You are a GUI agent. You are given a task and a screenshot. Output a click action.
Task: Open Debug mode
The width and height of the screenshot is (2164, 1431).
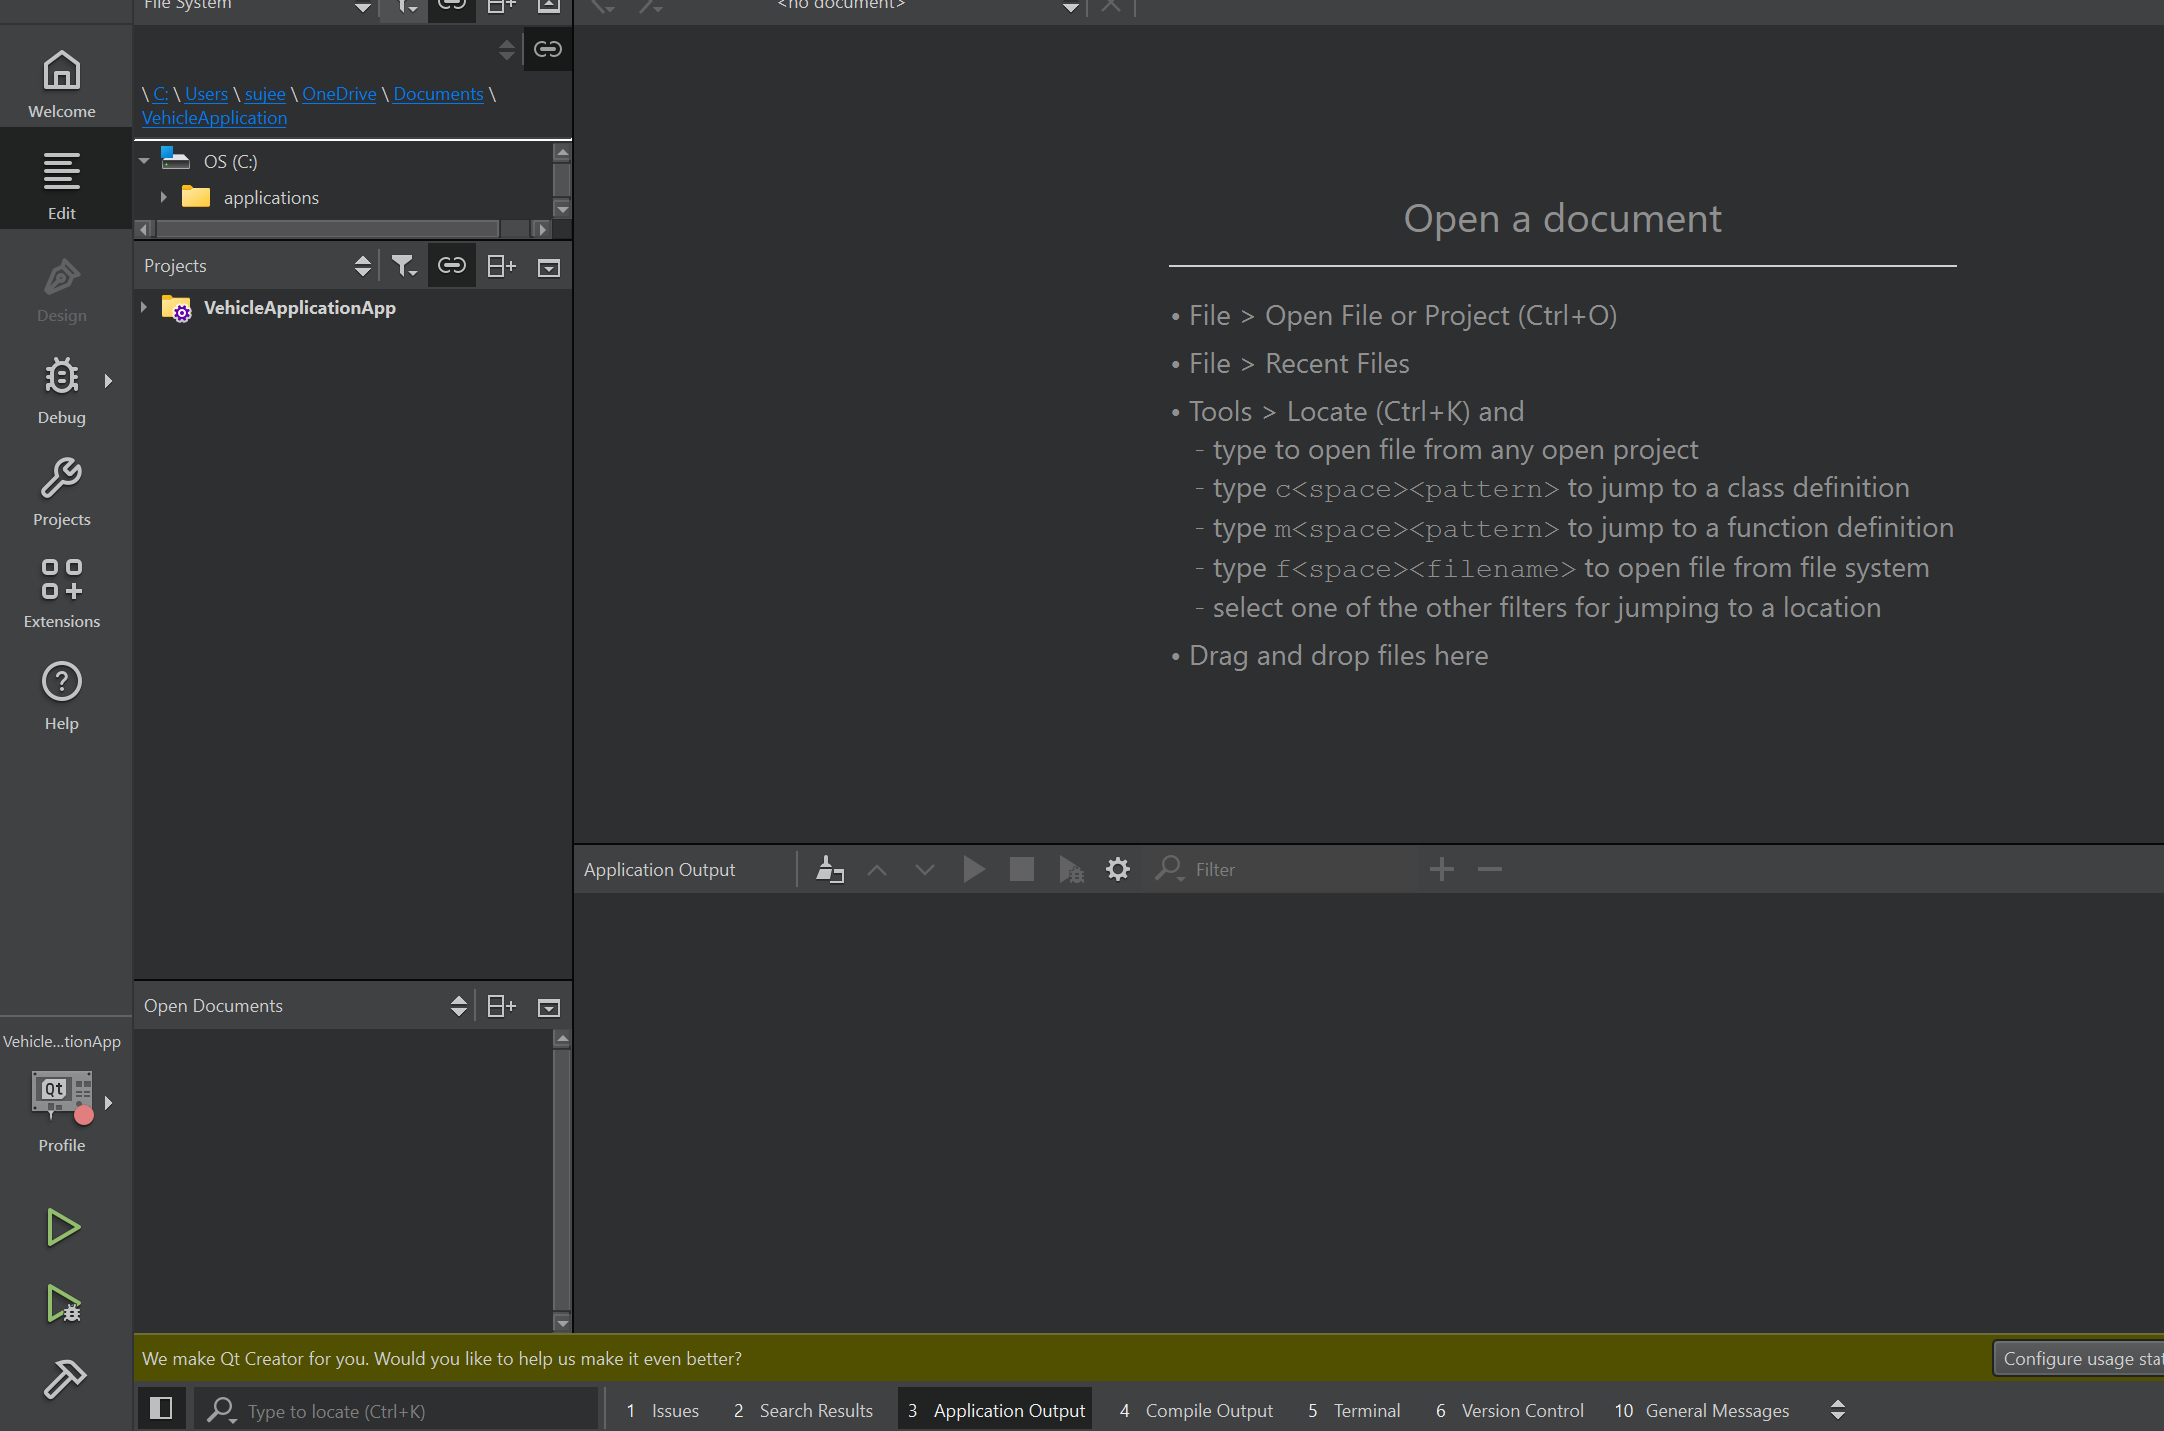coord(62,390)
